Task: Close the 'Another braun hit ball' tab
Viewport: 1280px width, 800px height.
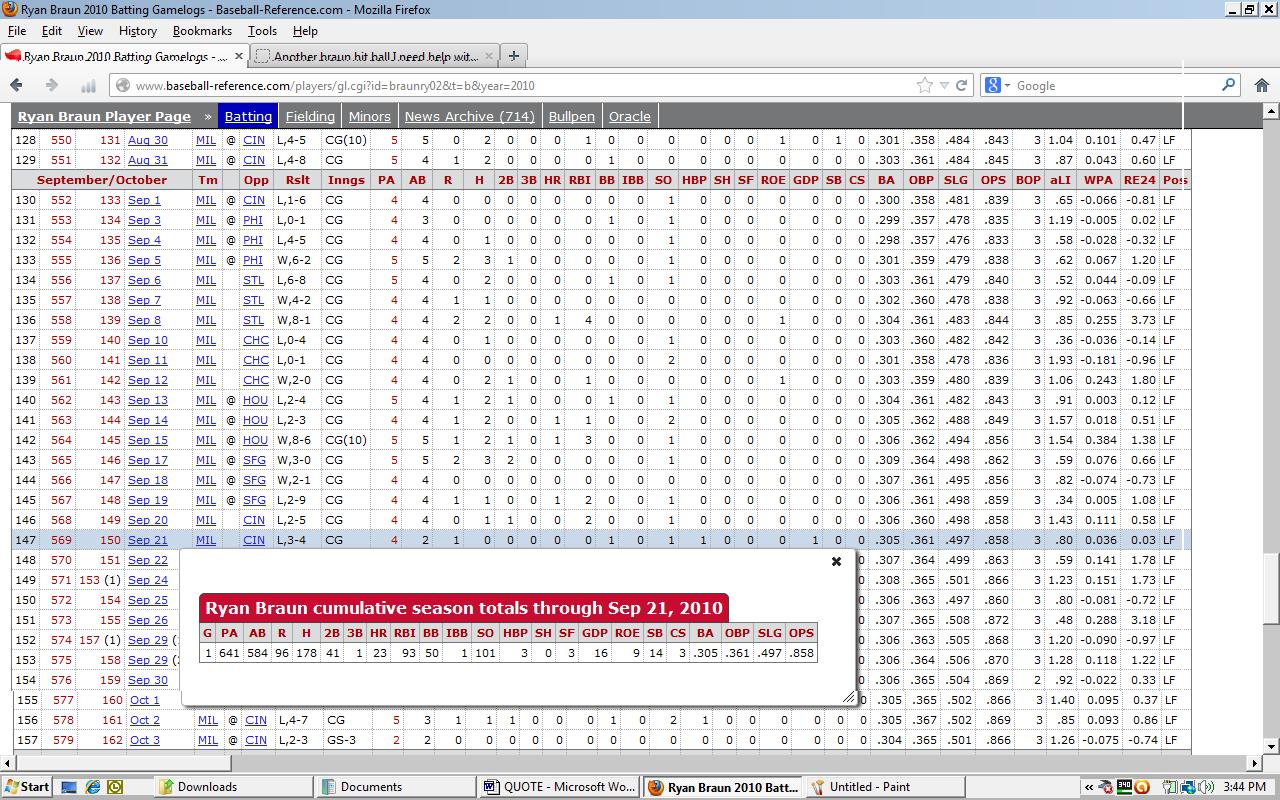Action: point(489,56)
